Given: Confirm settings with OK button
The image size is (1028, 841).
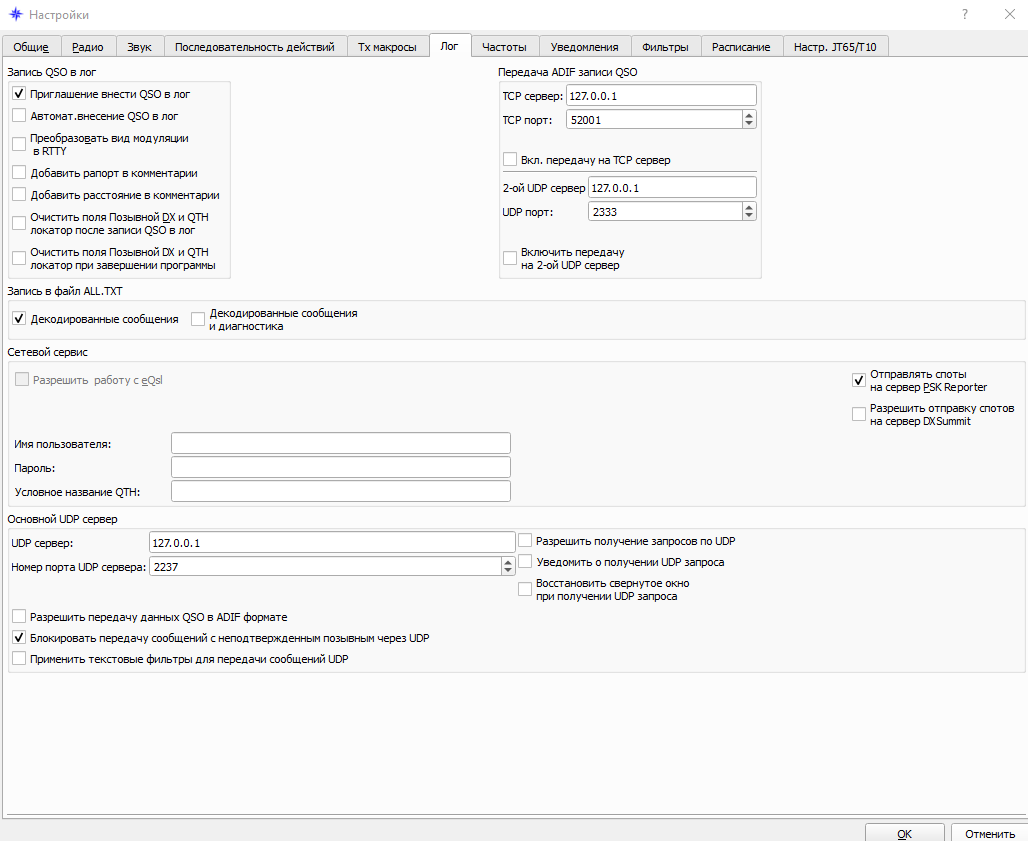Looking at the screenshot, I should click(904, 832).
